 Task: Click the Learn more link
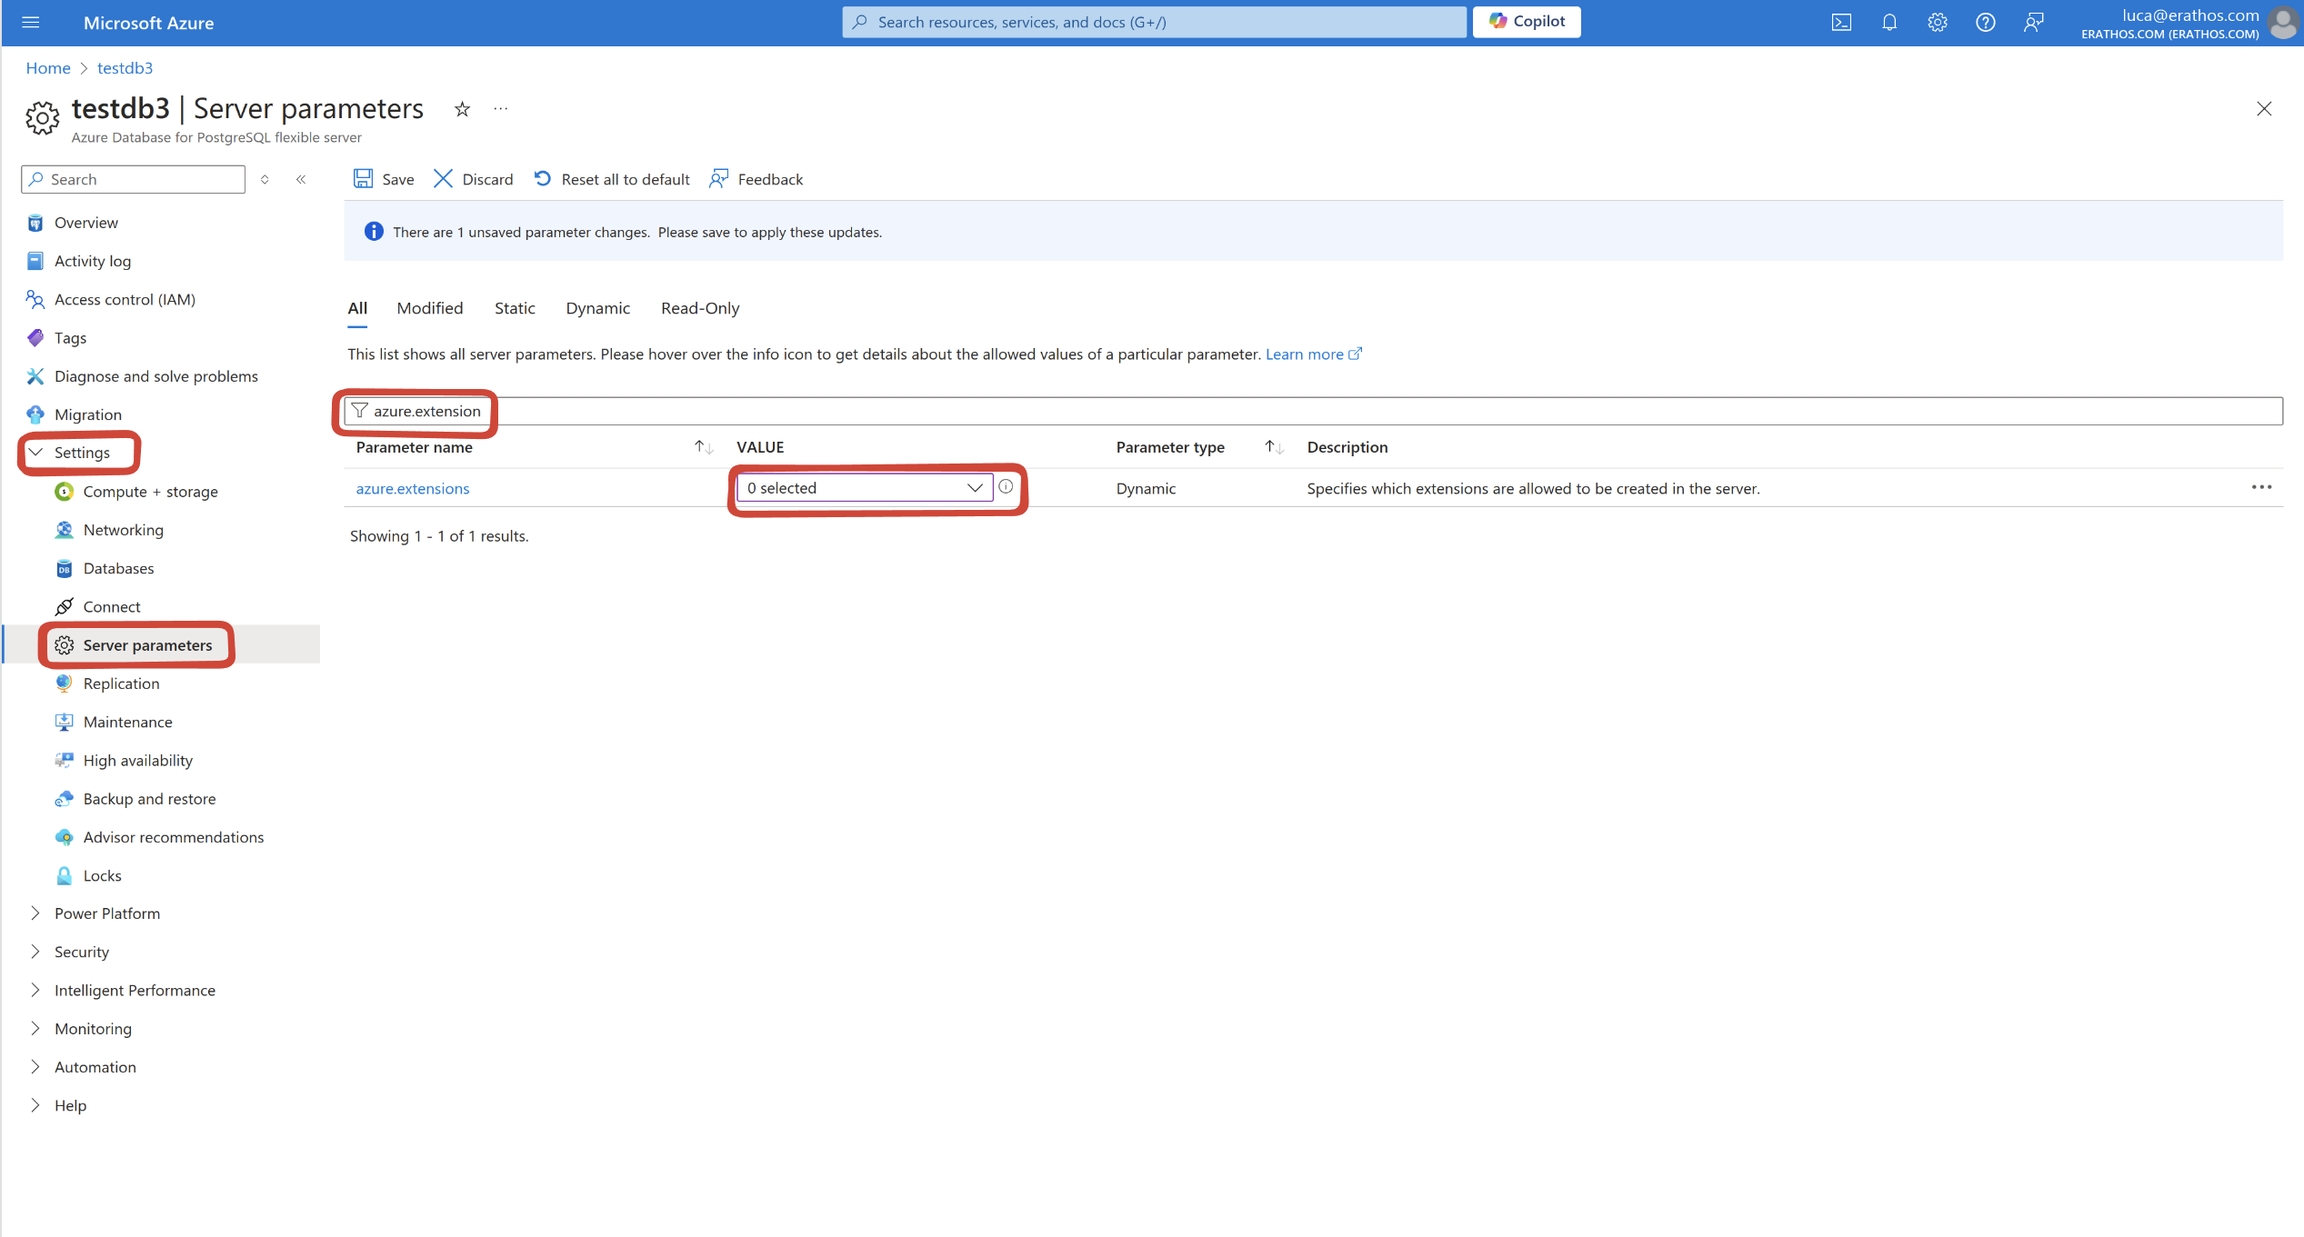click(x=1304, y=354)
